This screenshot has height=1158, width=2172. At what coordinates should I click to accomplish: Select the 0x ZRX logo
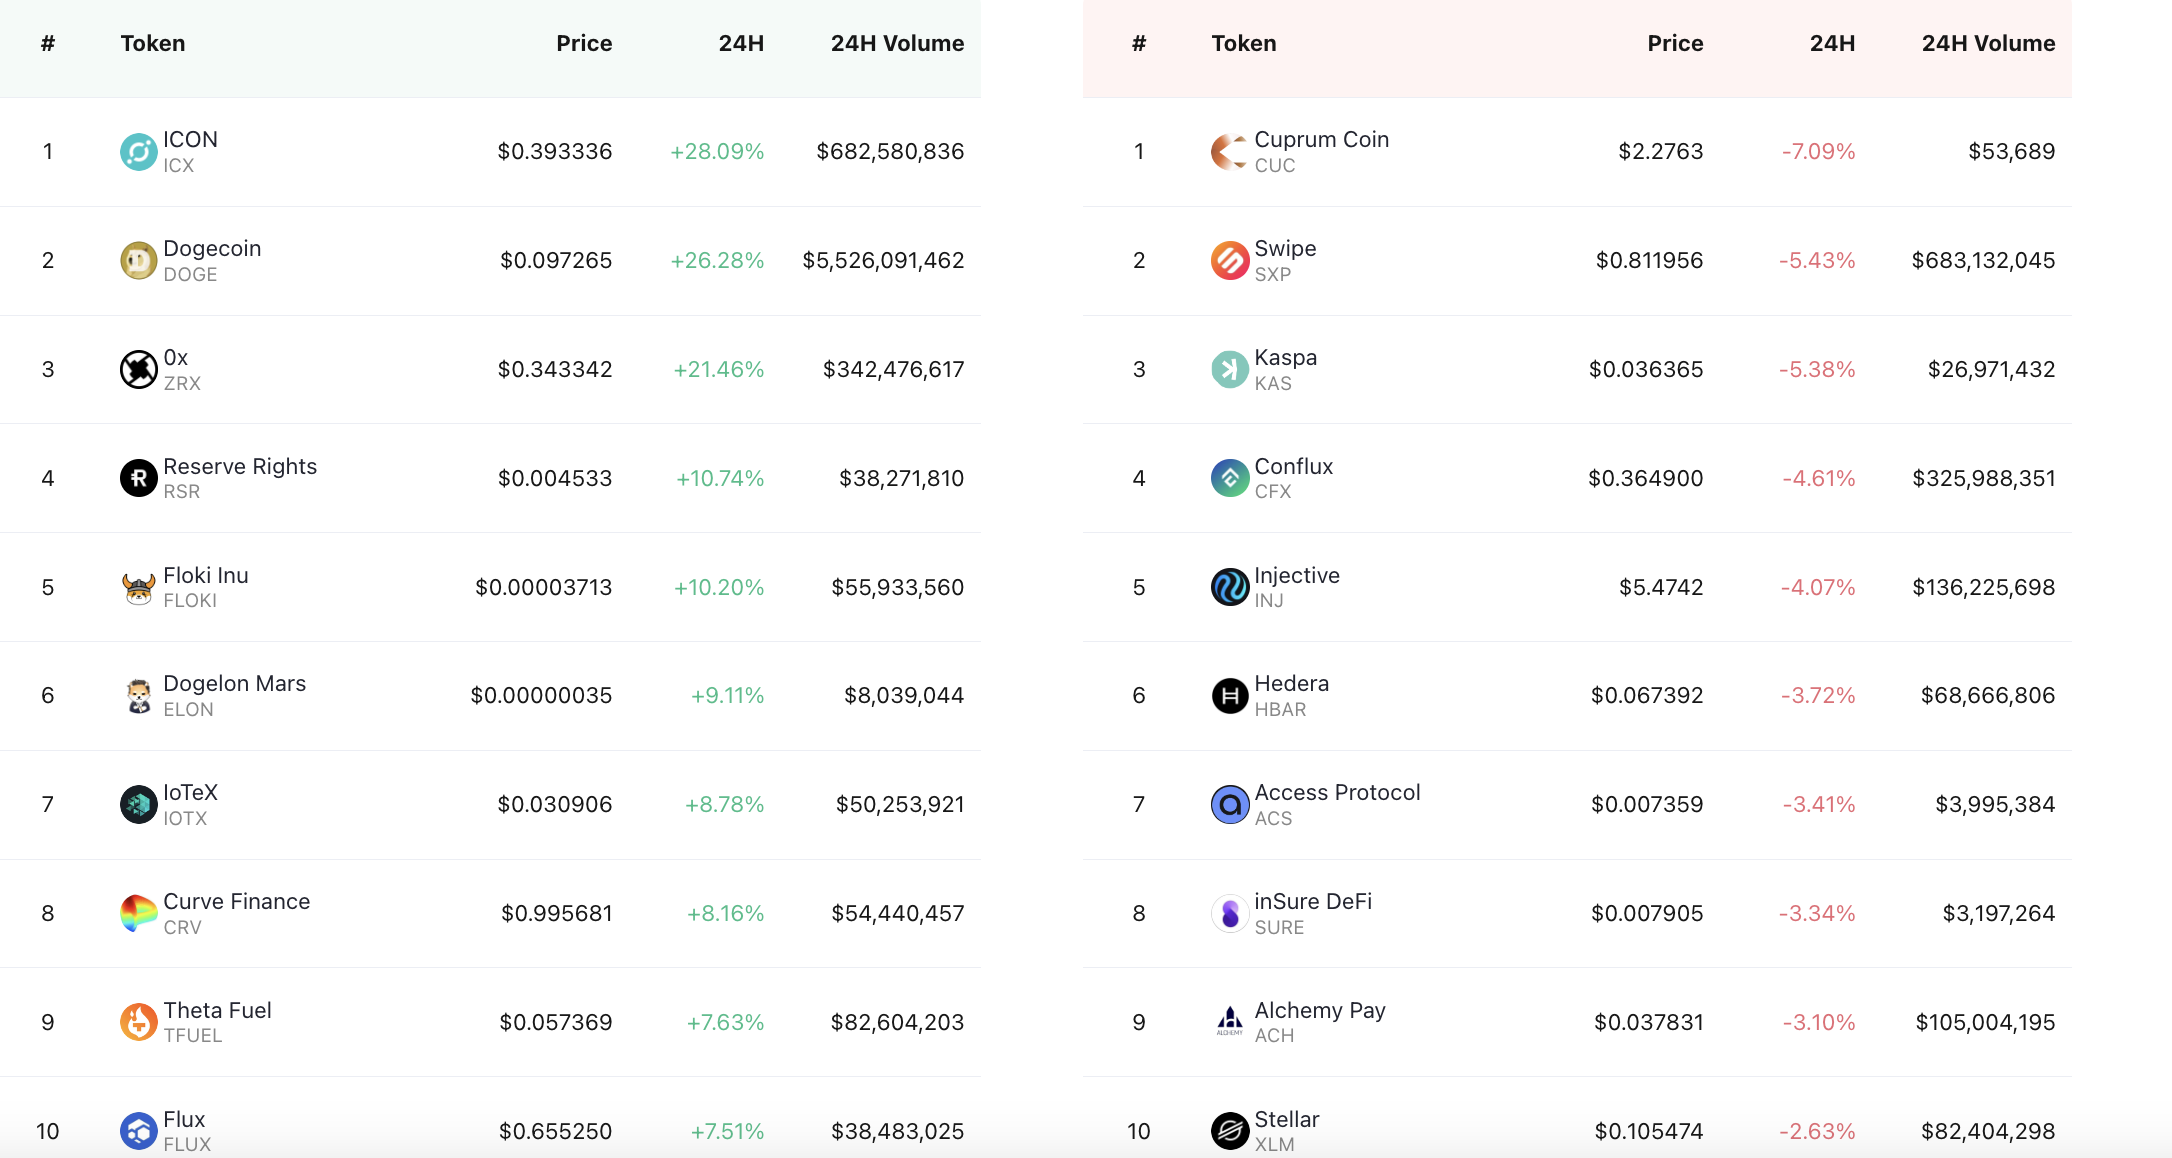(138, 370)
